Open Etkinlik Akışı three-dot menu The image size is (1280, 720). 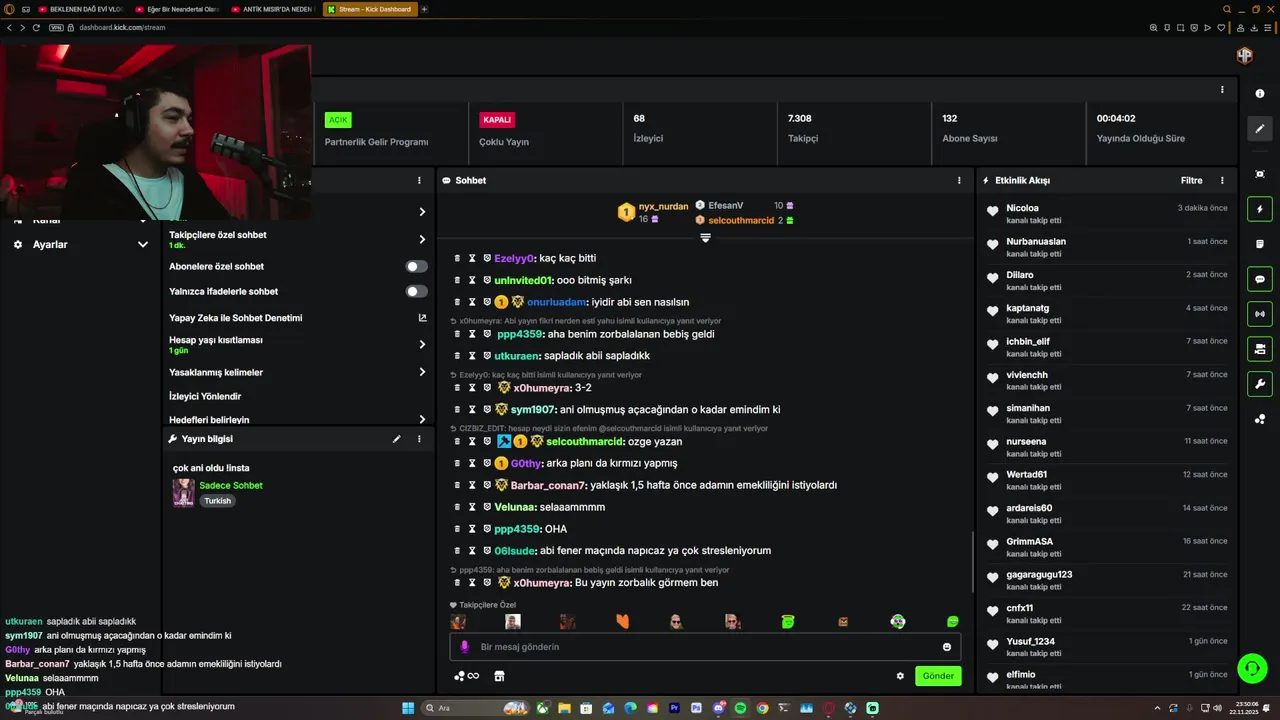click(1222, 181)
